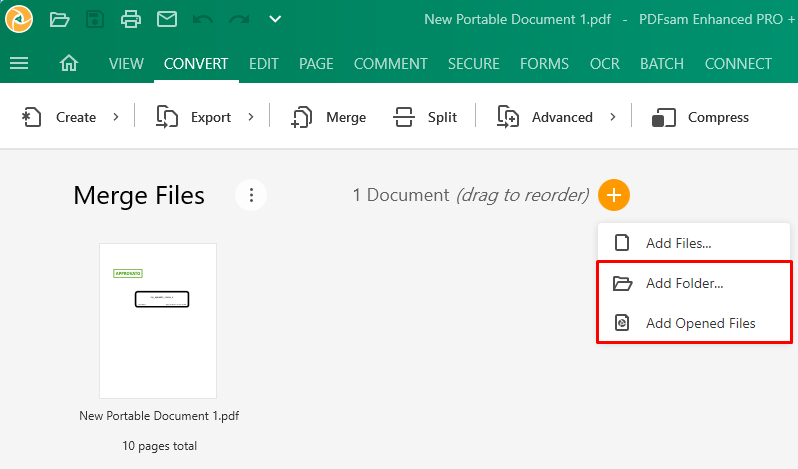The height and width of the screenshot is (469, 798).
Task: Click the Save disk icon
Action: 95,19
